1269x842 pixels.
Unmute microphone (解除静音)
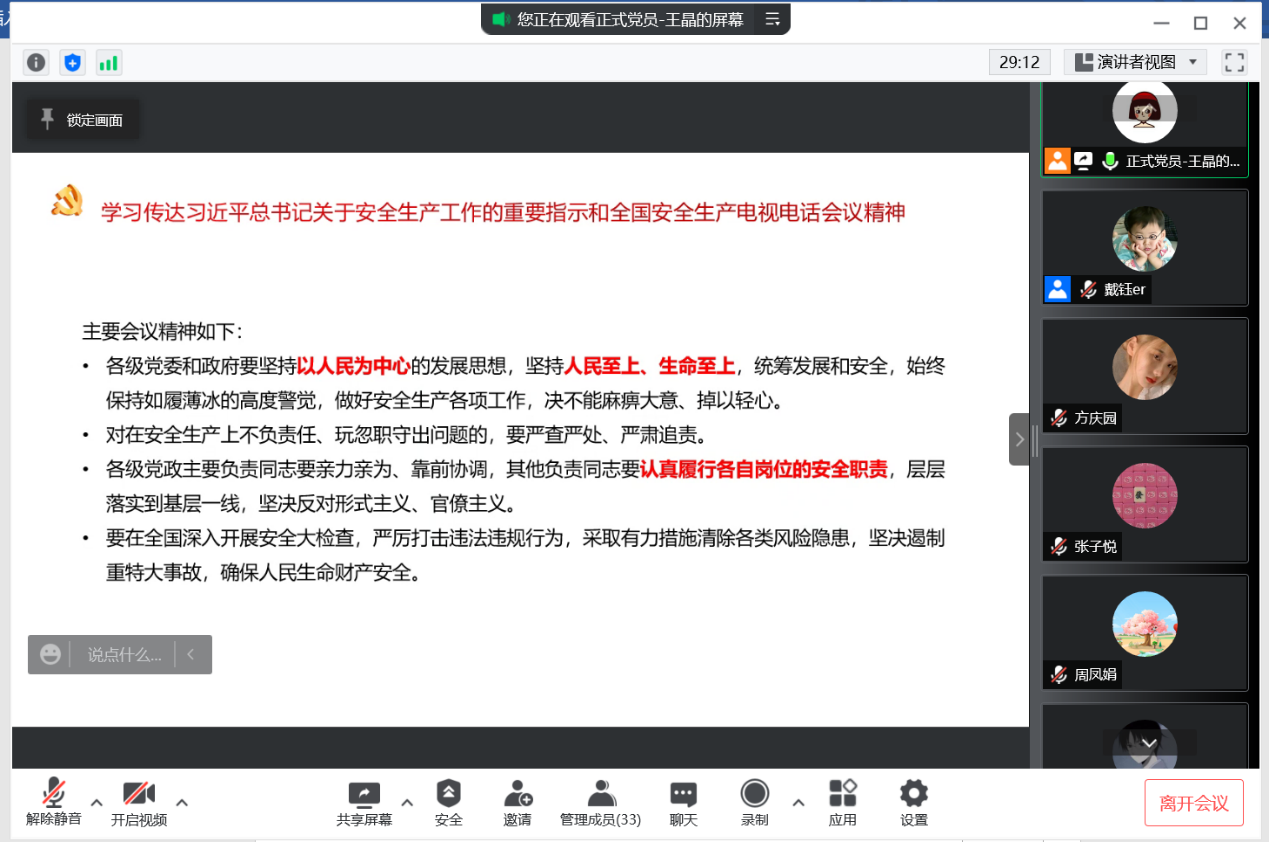tap(53, 803)
